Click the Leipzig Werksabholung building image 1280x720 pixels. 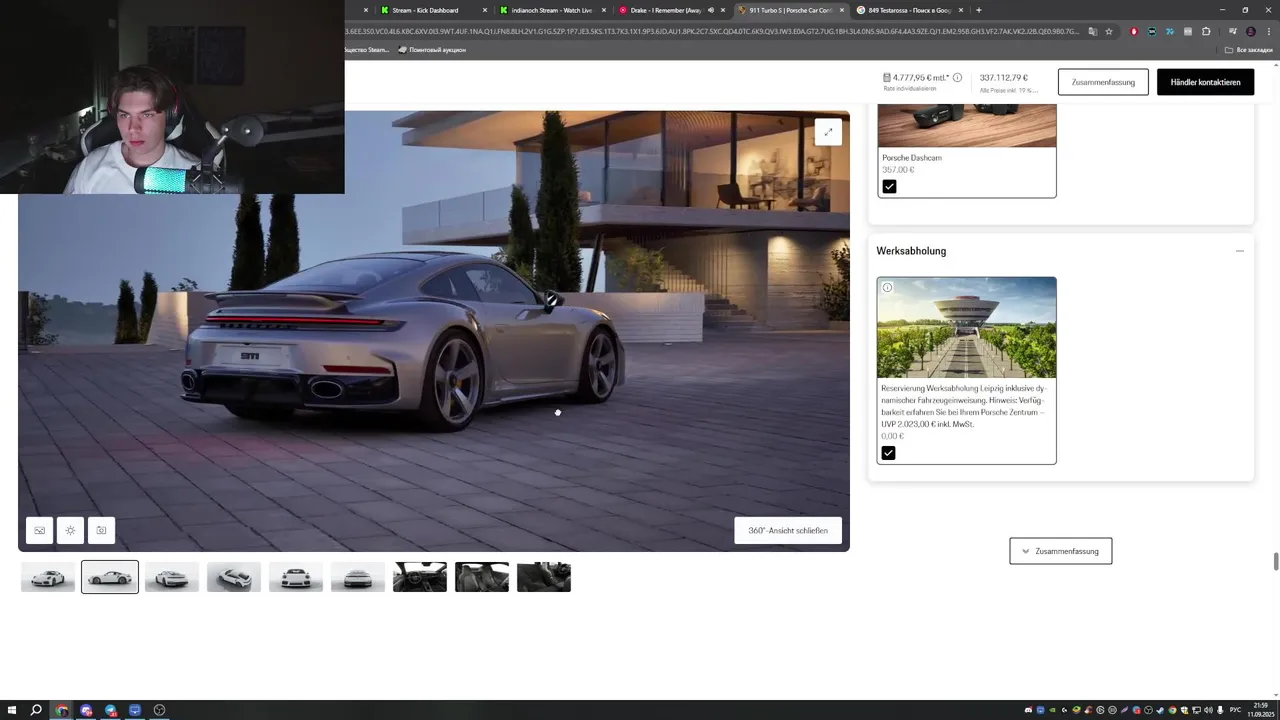pos(967,328)
